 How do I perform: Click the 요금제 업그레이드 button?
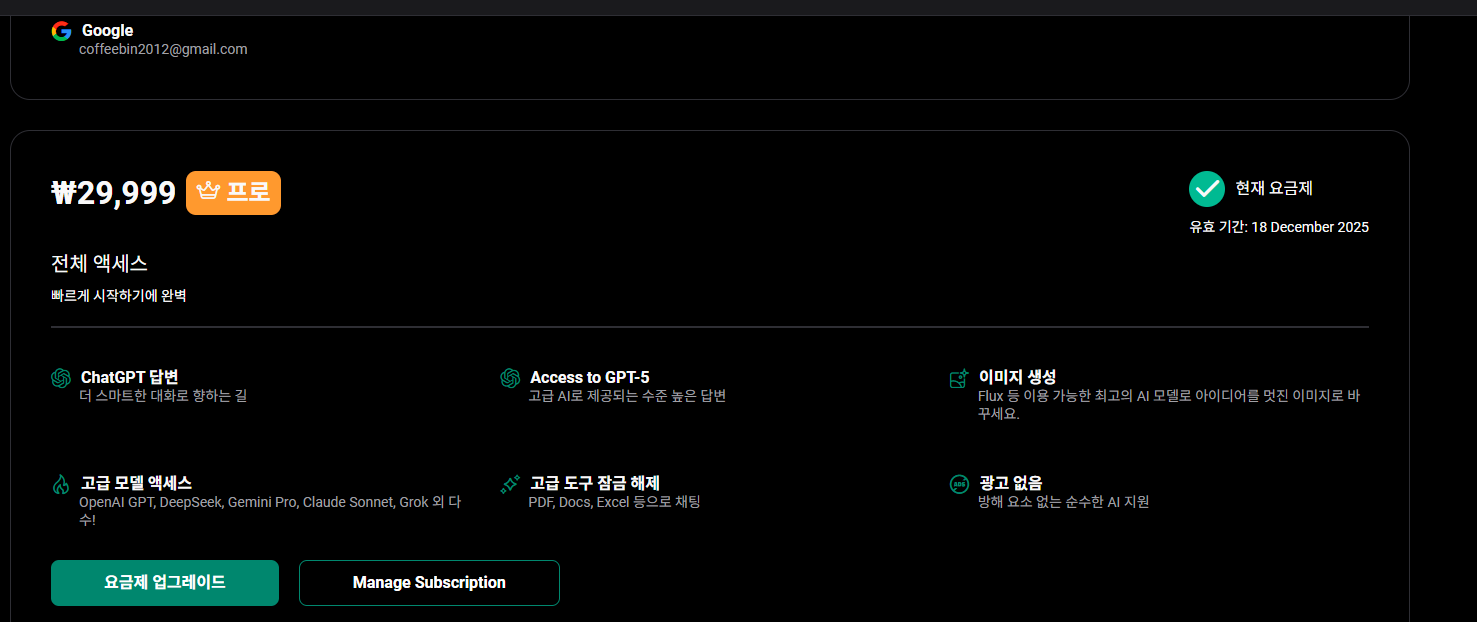[x=165, y=583]
